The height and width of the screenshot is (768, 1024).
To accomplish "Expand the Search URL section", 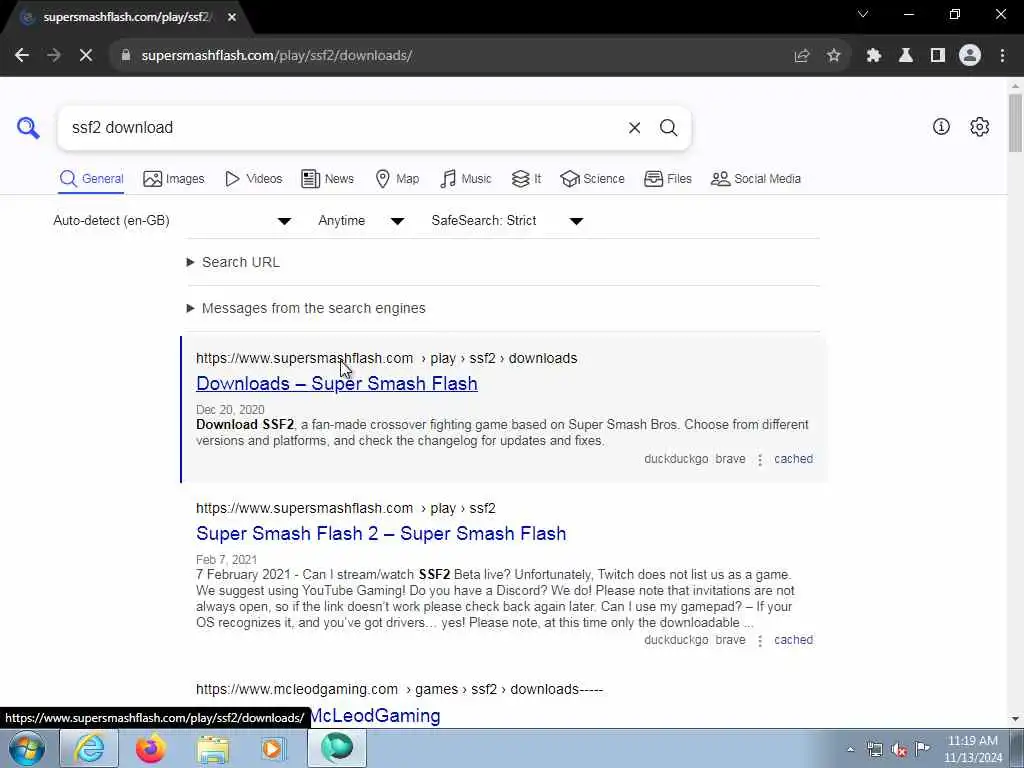I will tap(233, 262).
